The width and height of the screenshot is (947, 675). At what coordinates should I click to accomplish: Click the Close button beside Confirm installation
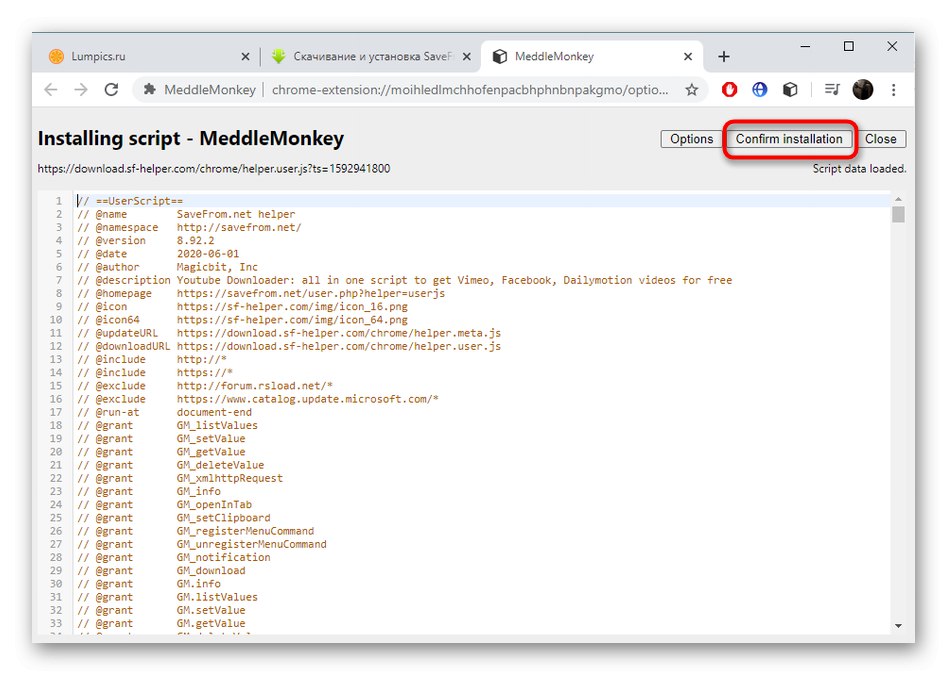click(881, 139)
